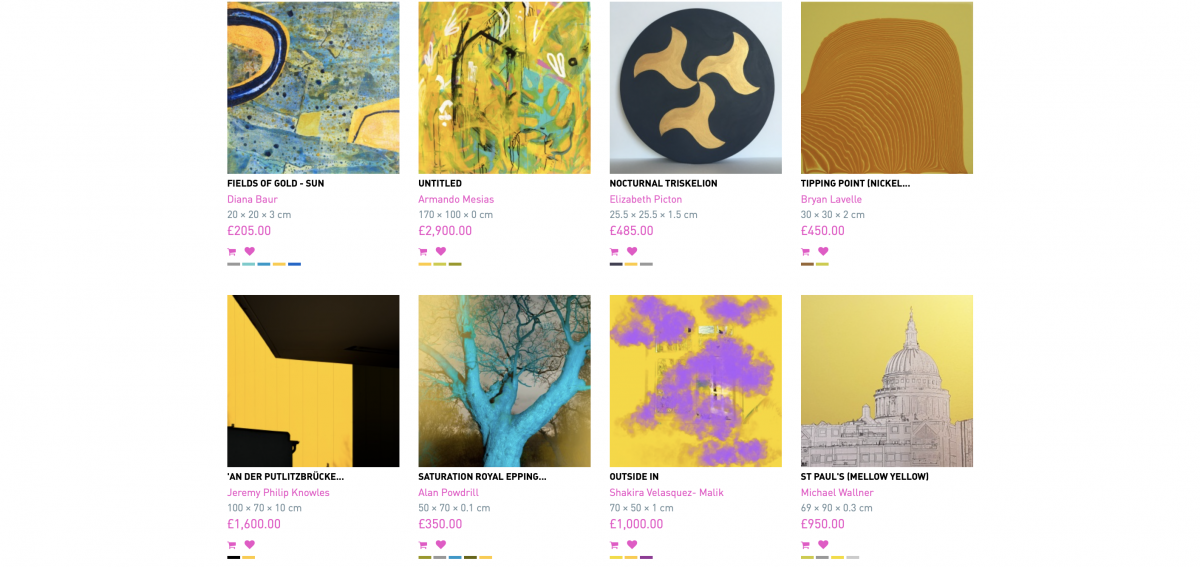This screenshot has height=567, width=1200.
Task: Favorite the Fields of Gold - Sun artwork
Action: point(249,251)
